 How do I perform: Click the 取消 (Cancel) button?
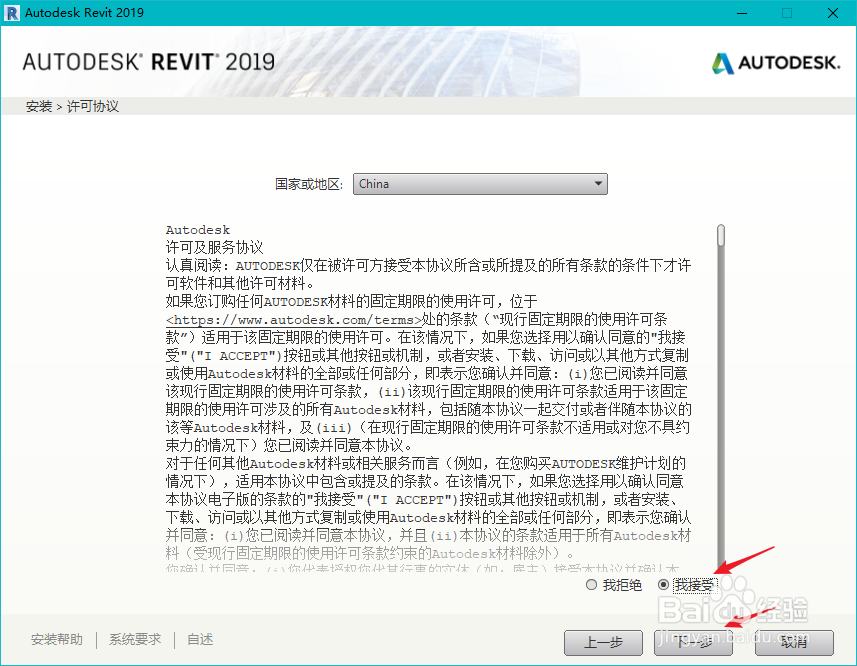click(794, 643)
